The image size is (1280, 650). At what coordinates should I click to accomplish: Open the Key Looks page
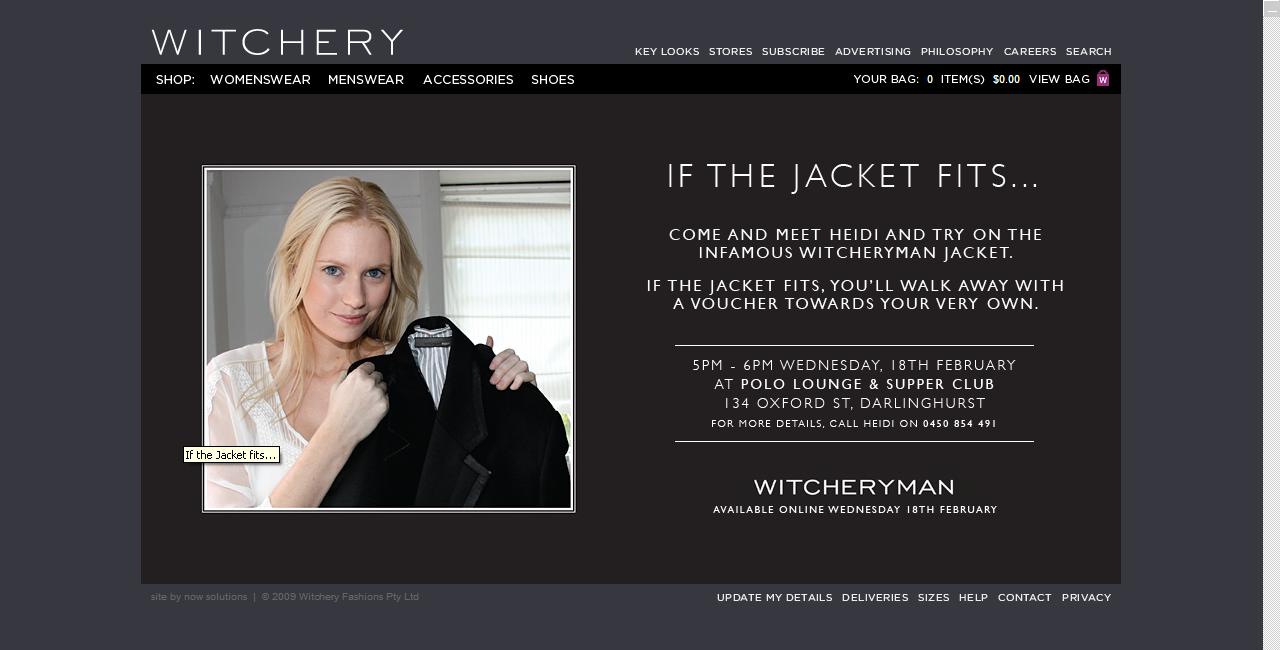click(667, 51)
